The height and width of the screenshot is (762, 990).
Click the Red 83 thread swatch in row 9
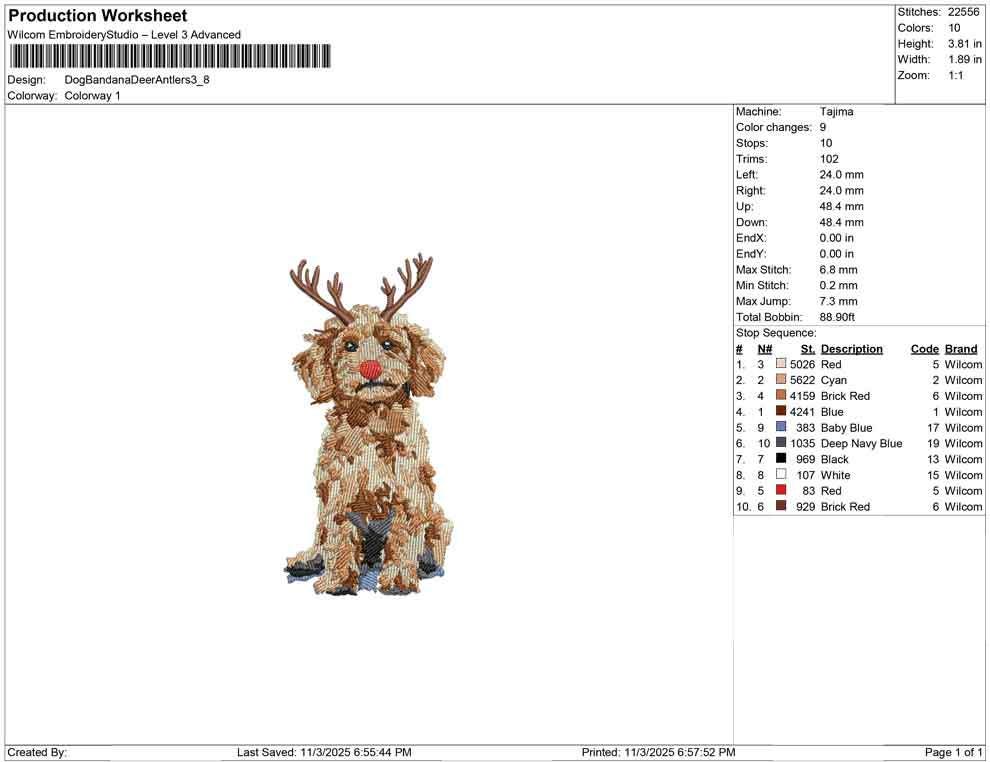point(781,490)
